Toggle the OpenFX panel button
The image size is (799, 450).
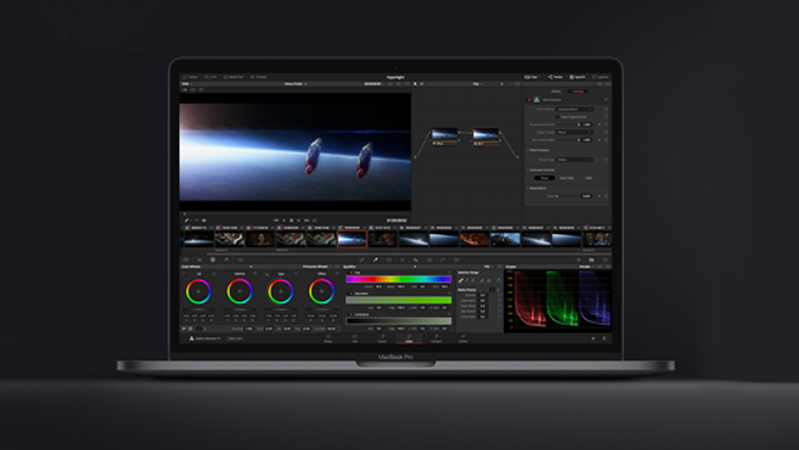click(577, 77)
